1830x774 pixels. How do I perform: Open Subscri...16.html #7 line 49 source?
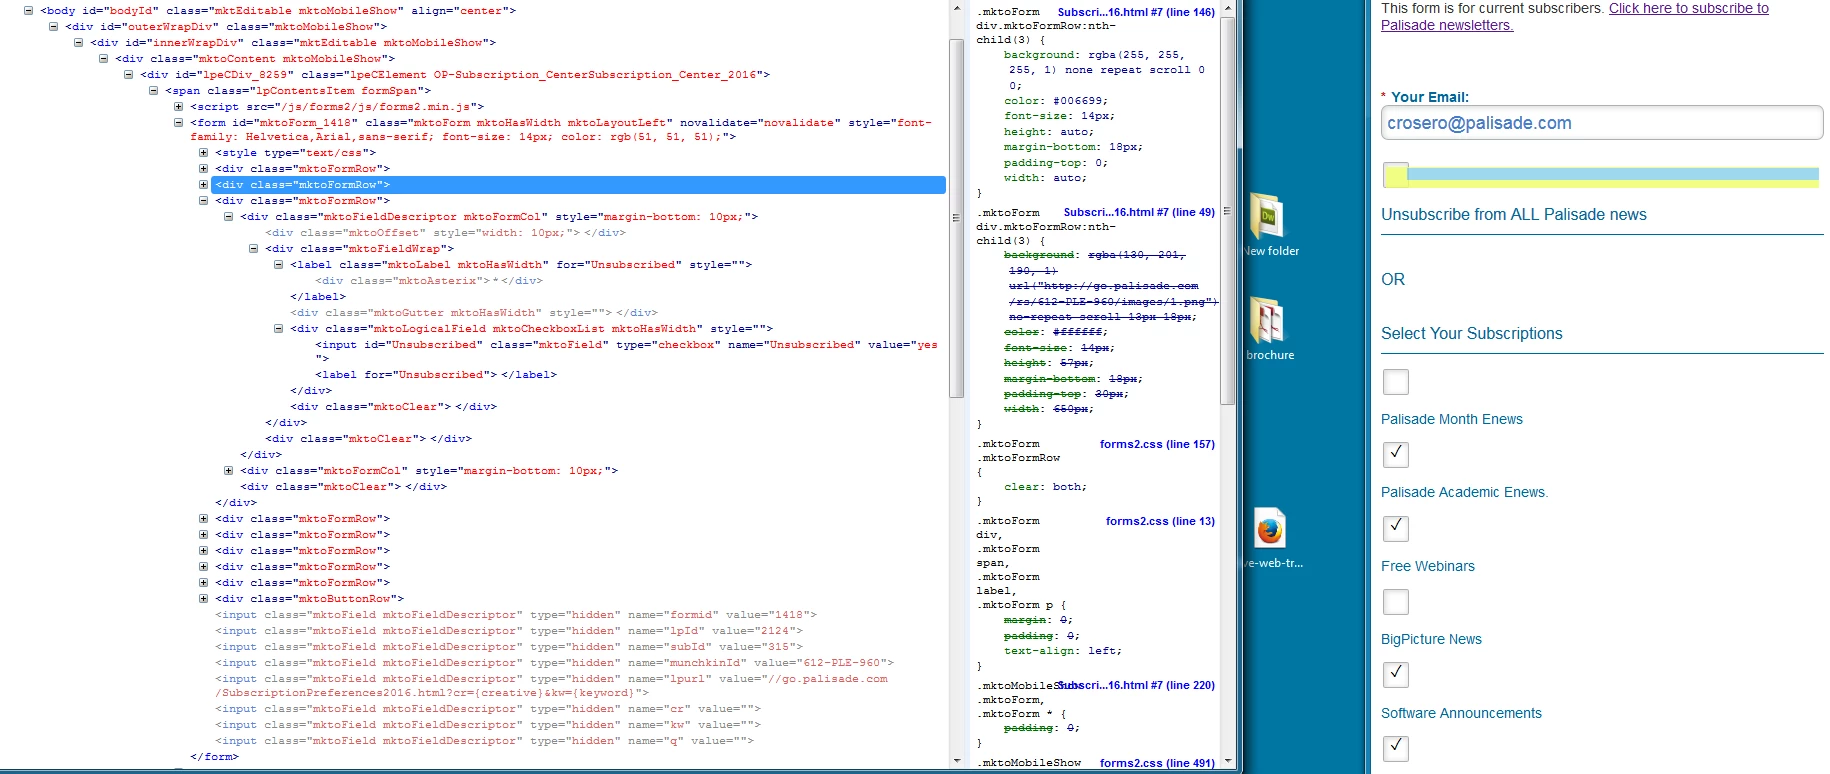(x=1139, y=212)
